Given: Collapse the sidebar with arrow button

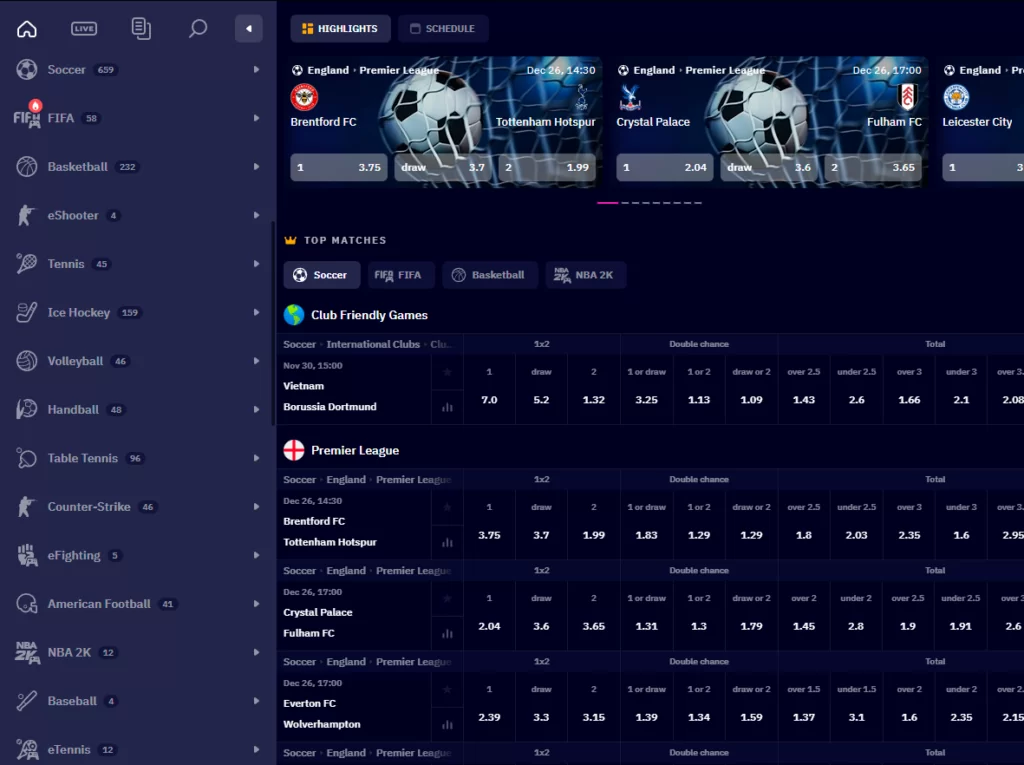Looking at the screenshot, I should [x=249, y=29].
